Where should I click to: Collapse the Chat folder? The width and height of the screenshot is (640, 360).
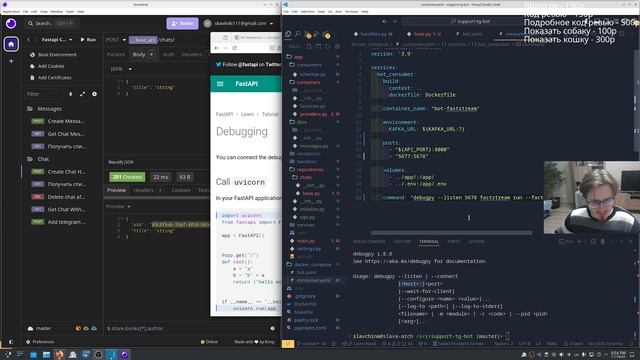(38, 159)
